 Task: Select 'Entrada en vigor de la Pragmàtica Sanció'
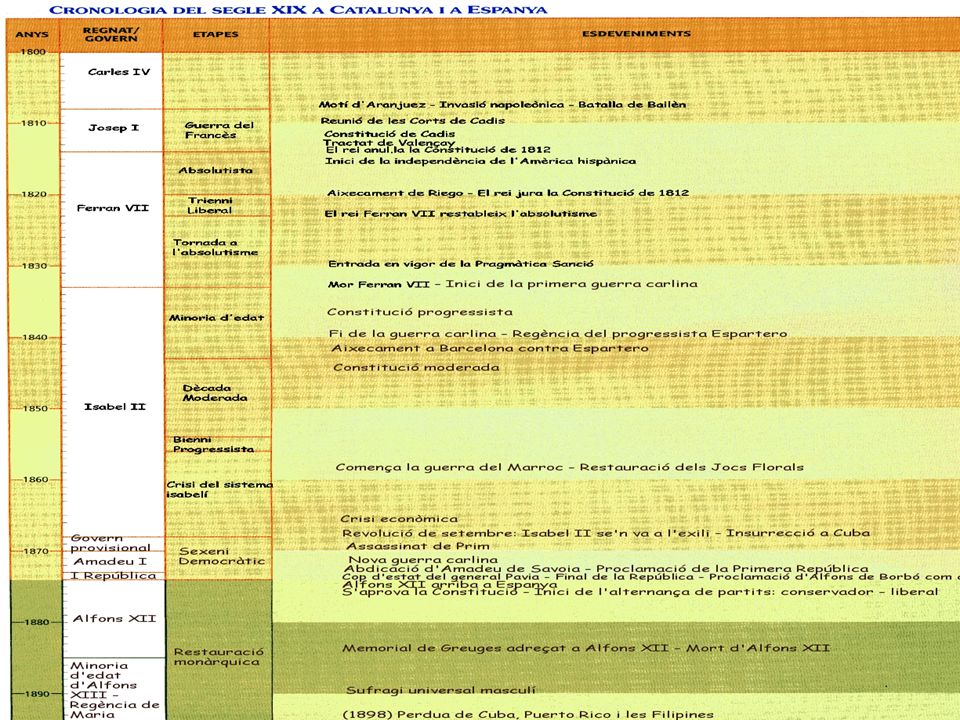coord(461,264)
